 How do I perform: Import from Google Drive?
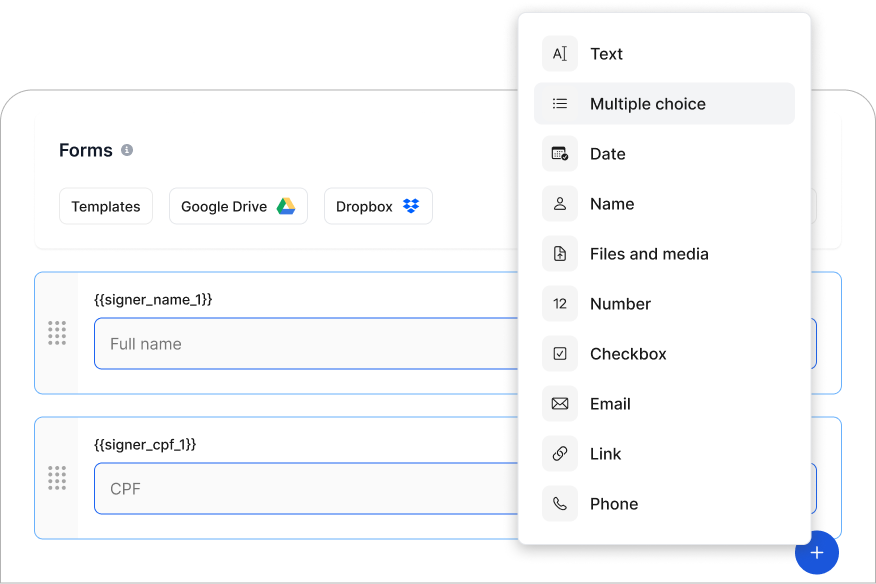[238, 206]
